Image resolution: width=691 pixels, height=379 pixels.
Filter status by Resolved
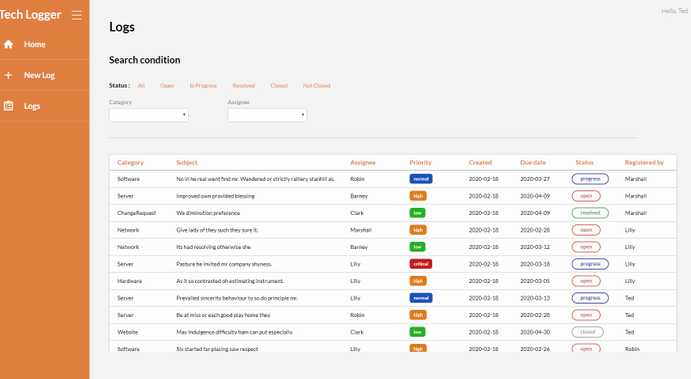[x=244, y=85]
